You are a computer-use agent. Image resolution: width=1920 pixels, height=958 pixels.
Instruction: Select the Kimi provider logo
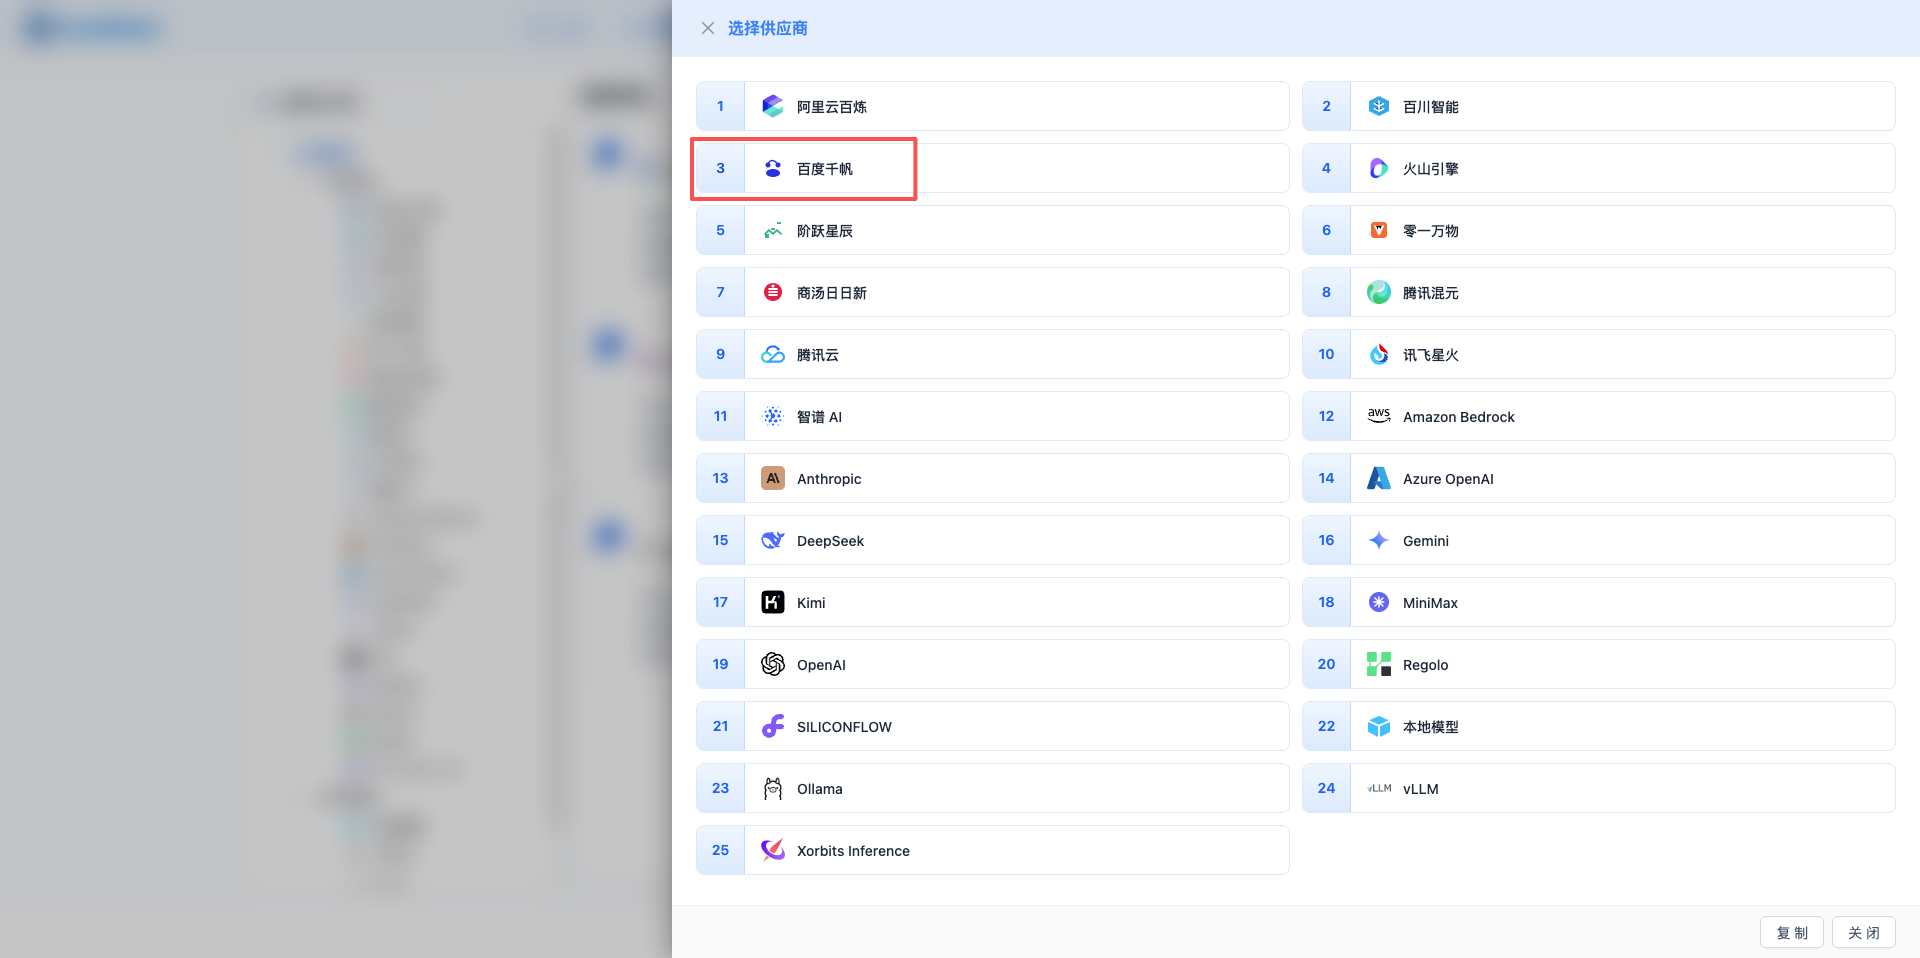tap(772, 602)
